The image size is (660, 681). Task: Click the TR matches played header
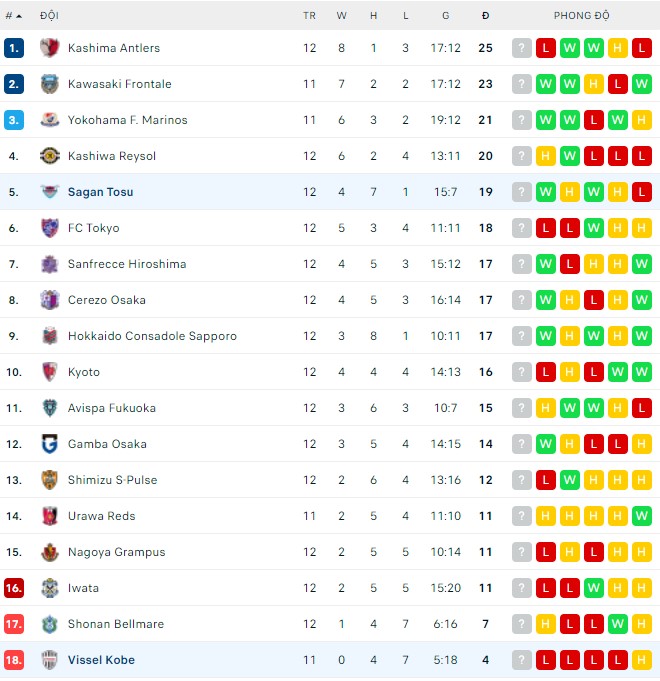pyautogui.click(x=309, y=16)
